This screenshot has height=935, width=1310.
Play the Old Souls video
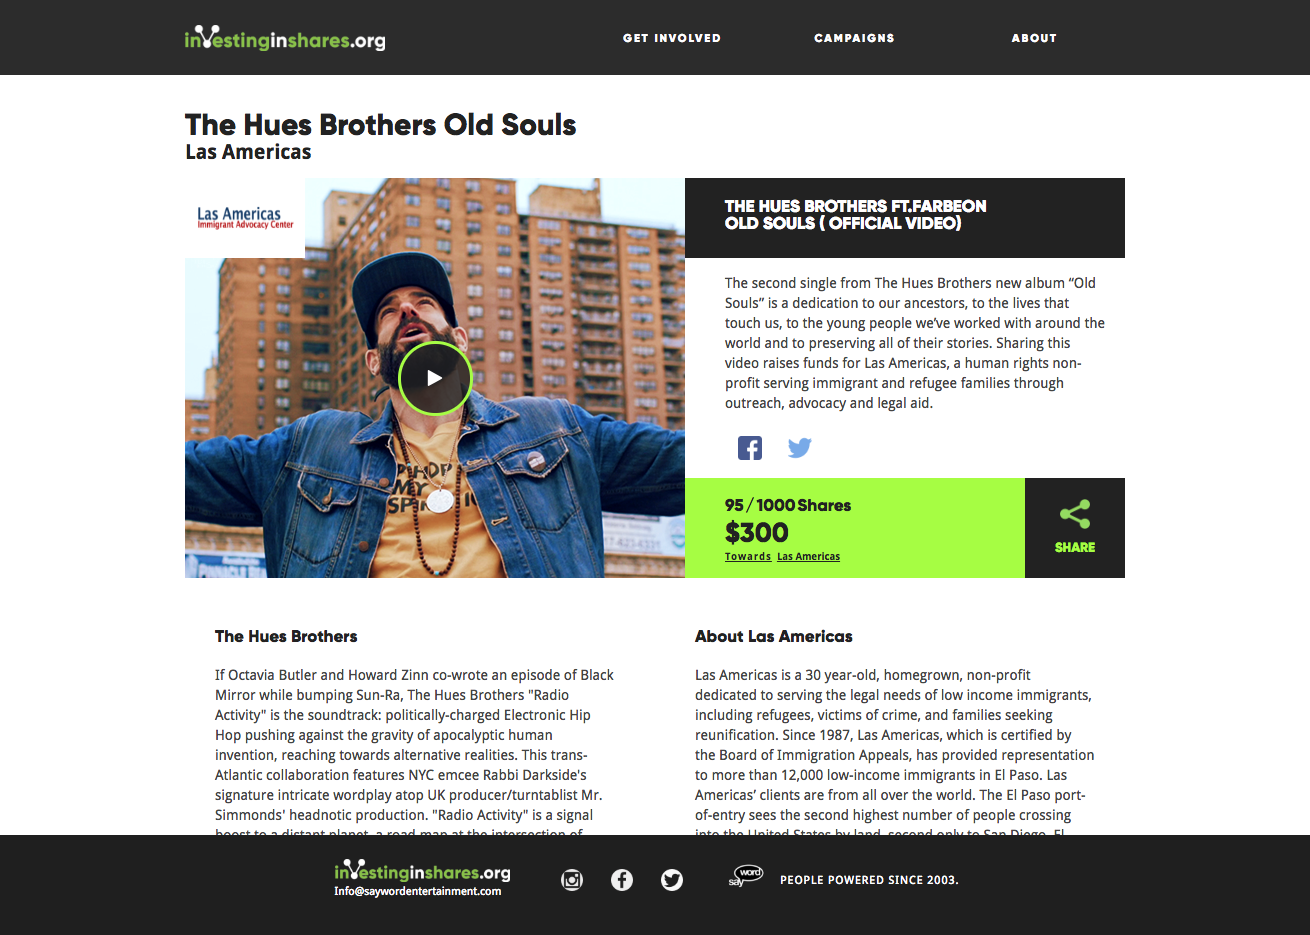tap(434, 378)
